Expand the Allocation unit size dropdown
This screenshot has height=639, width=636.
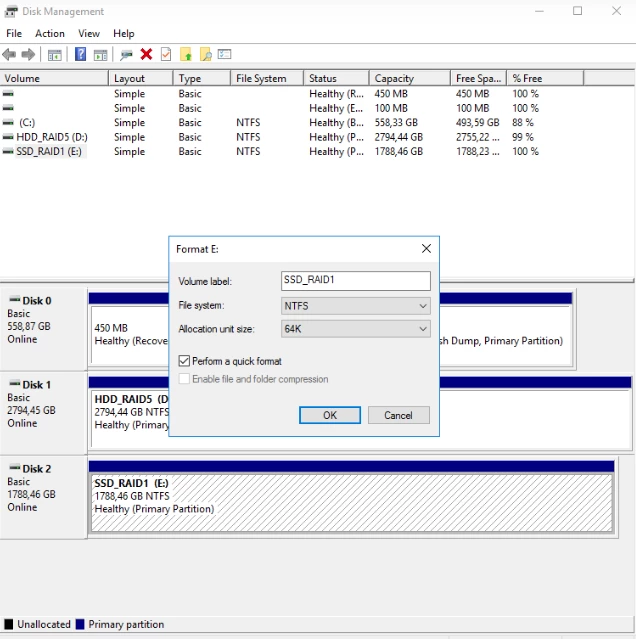click(356, 329)
